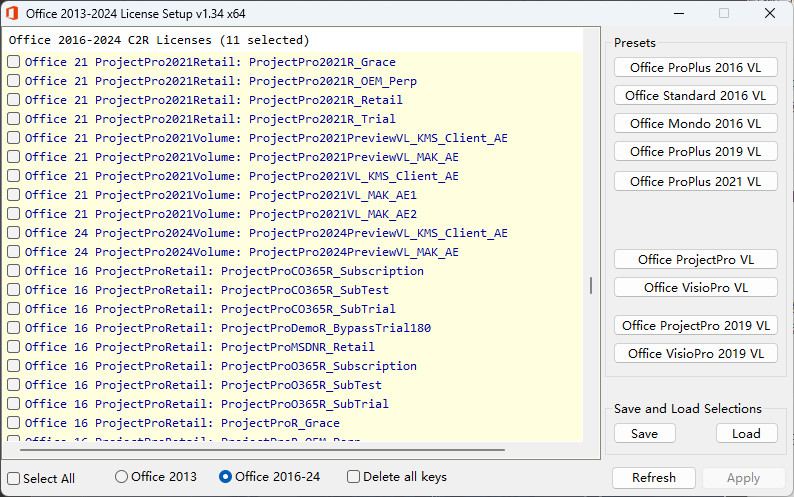794x497 pixels.
Task: Enable Delete all keys checkbox
Action: pos(353,476)
